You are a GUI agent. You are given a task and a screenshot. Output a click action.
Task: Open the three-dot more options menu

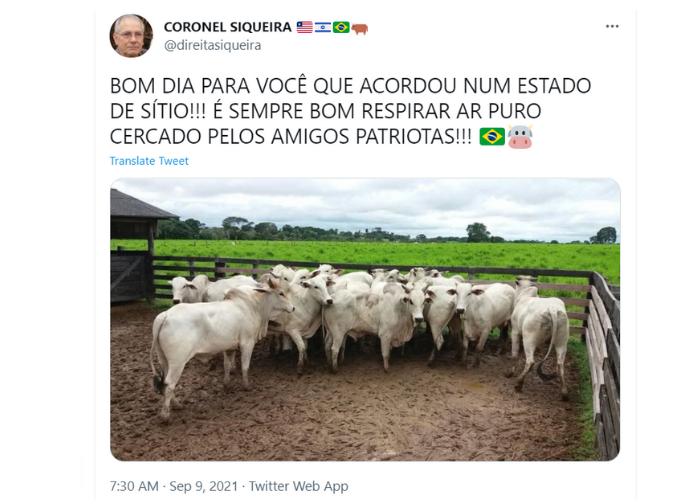pos(612,26)
